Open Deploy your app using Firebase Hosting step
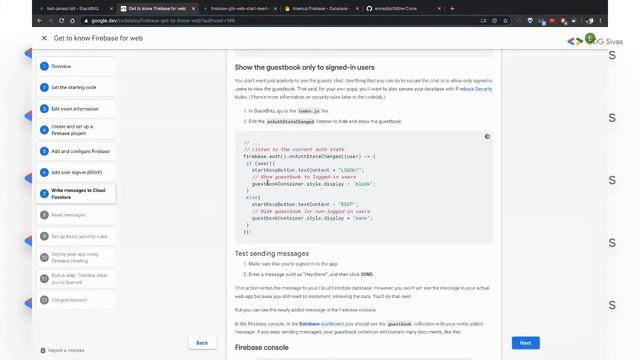640x360 pixels. (x=76, y=257)
